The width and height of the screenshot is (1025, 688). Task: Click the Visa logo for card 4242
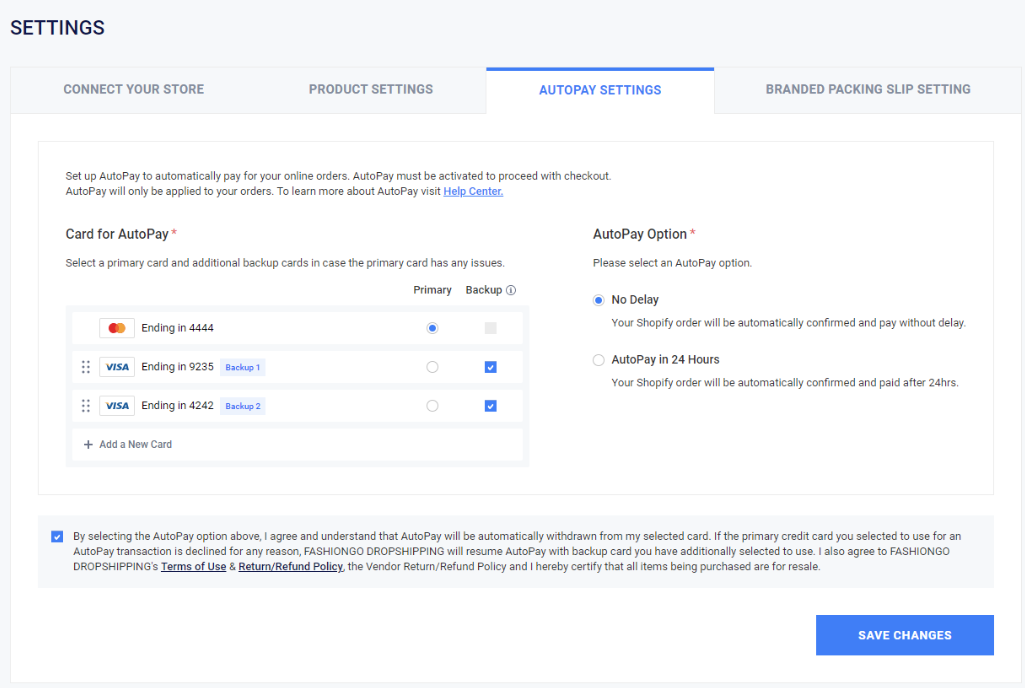(117, 406)
